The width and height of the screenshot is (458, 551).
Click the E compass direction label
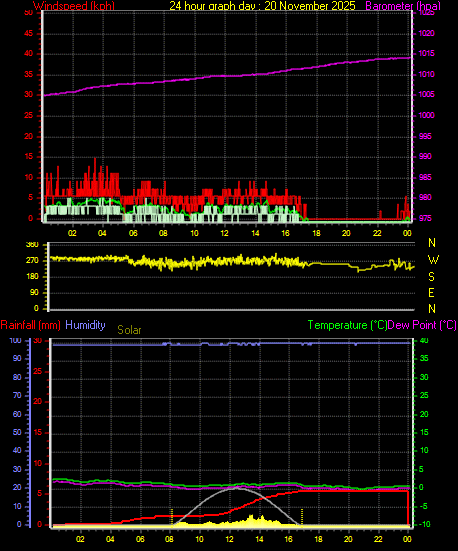pyautogui.click(x=431, y=293)
